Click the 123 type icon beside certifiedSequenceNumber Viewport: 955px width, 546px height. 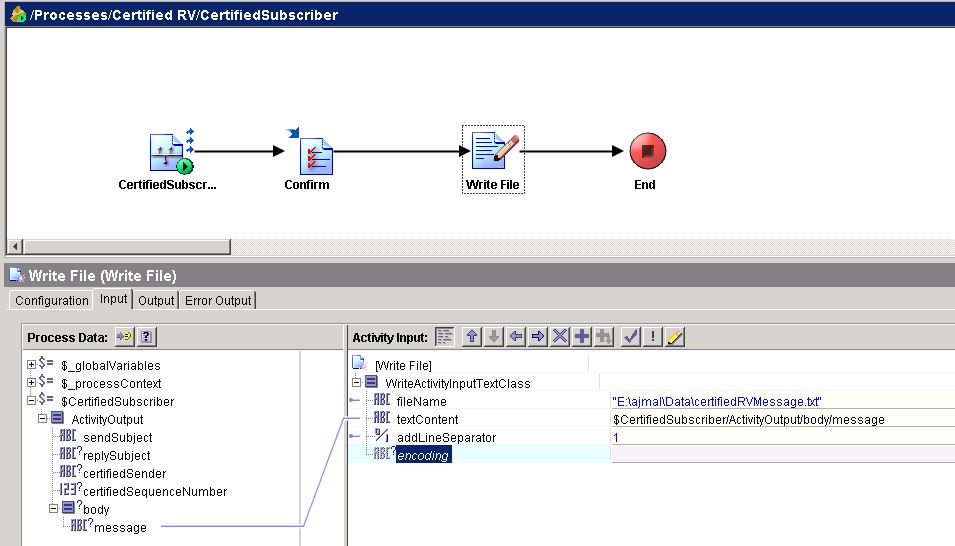pos(70,489)
